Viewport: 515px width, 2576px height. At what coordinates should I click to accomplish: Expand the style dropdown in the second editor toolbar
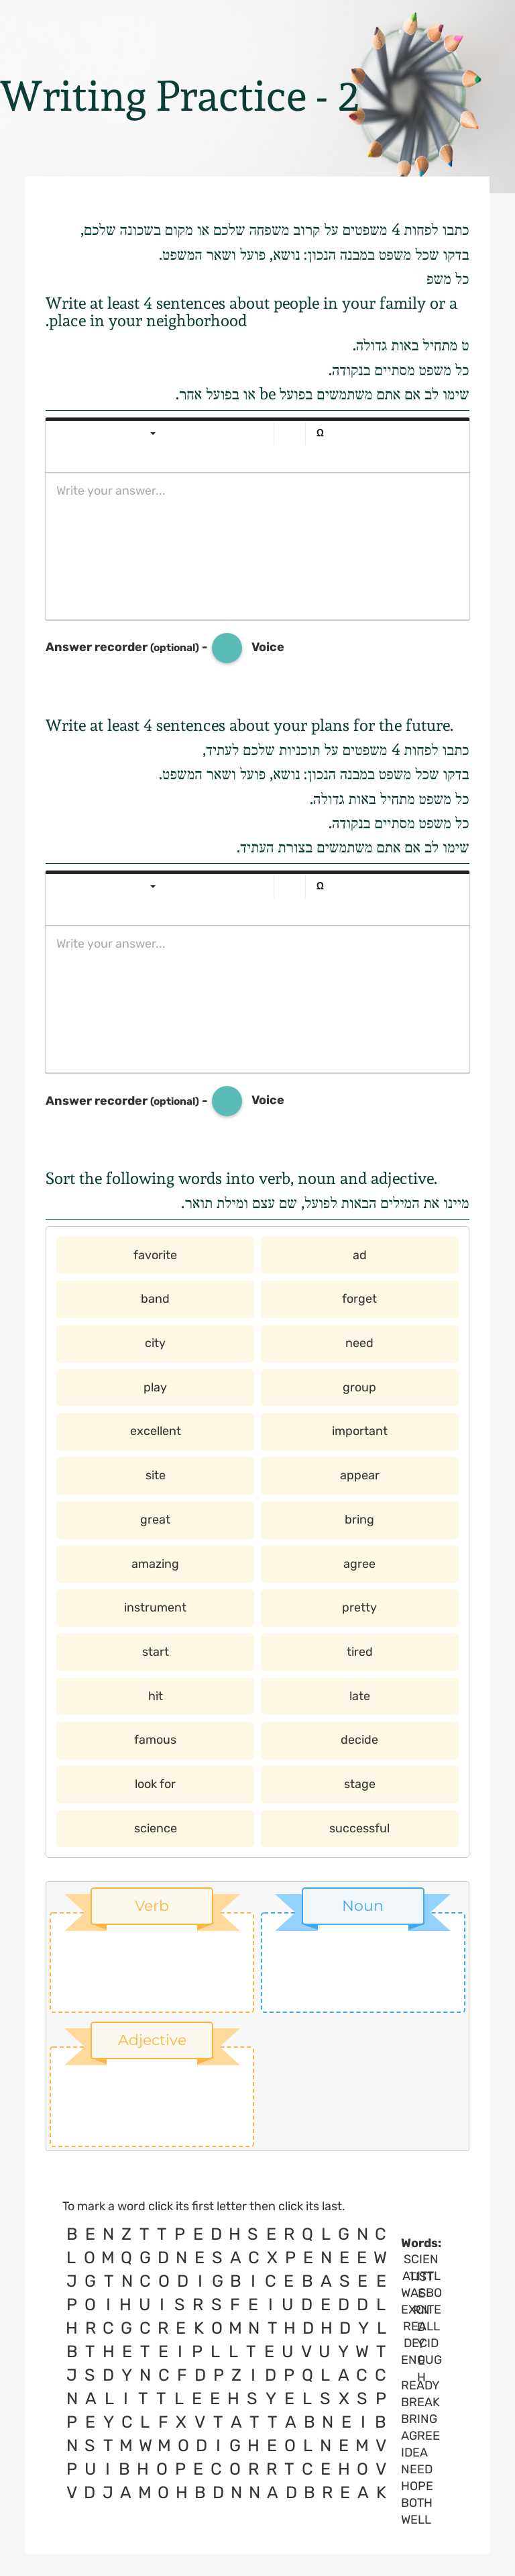pos(153,886)
